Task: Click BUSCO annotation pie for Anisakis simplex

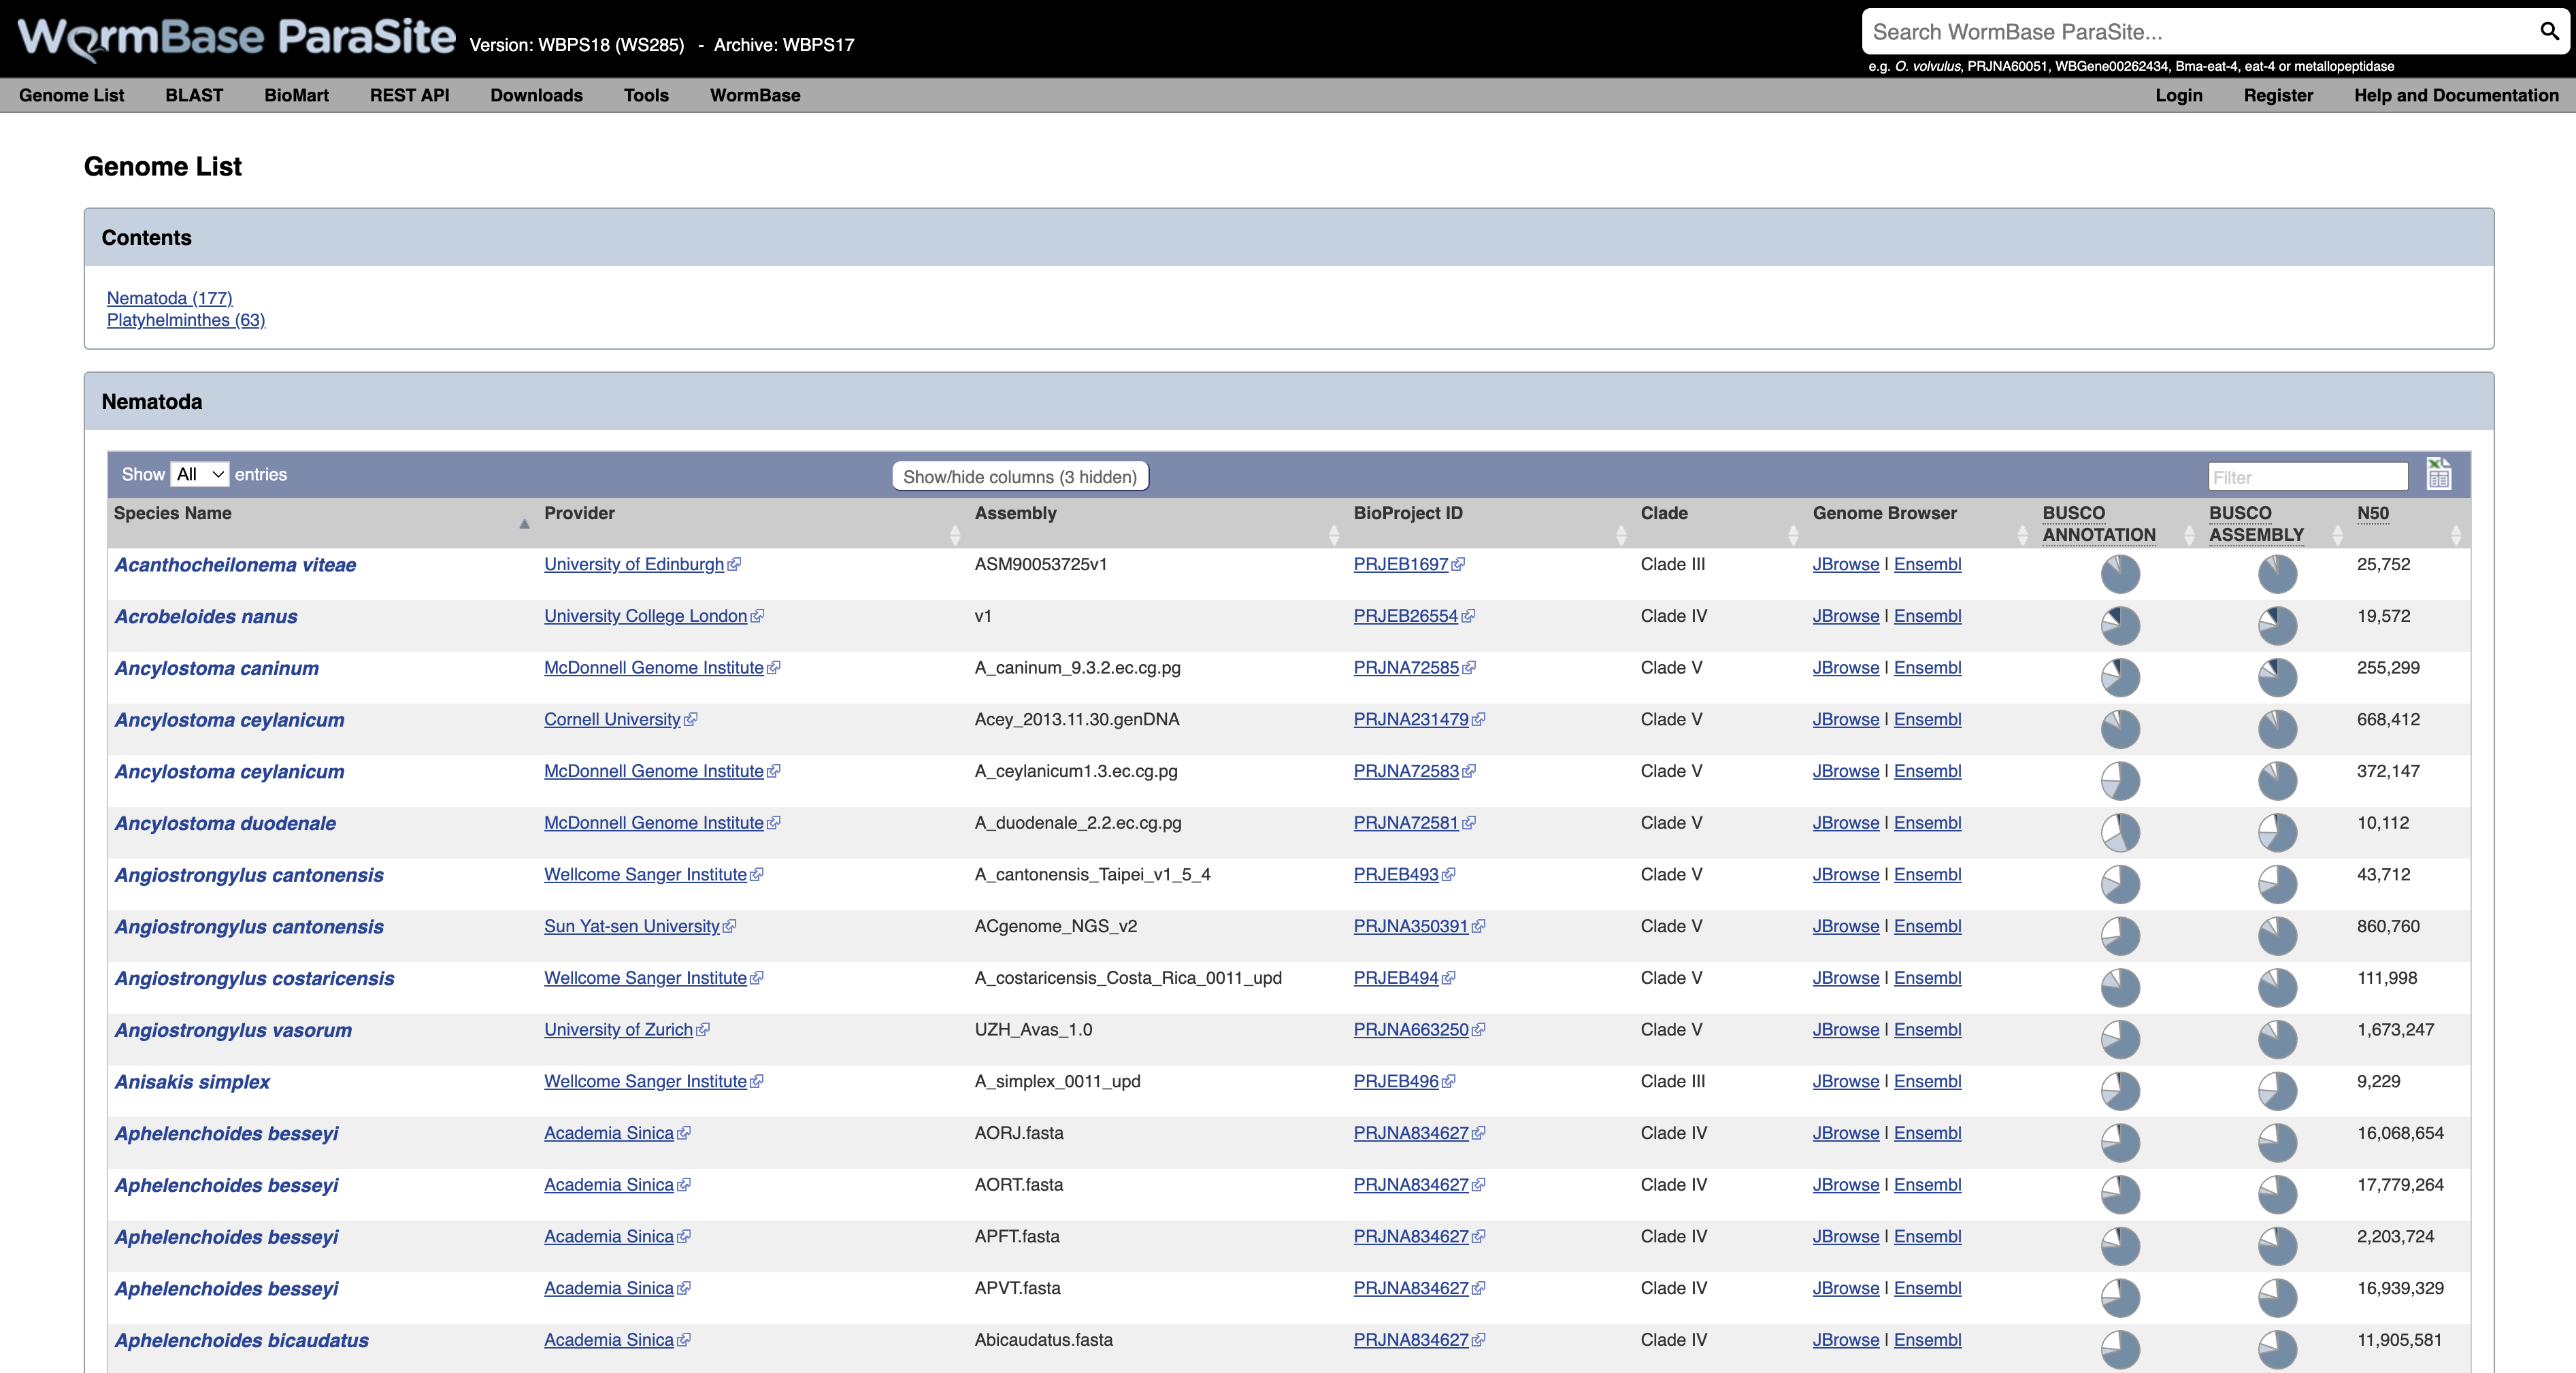Action: coord(2120,1091)
